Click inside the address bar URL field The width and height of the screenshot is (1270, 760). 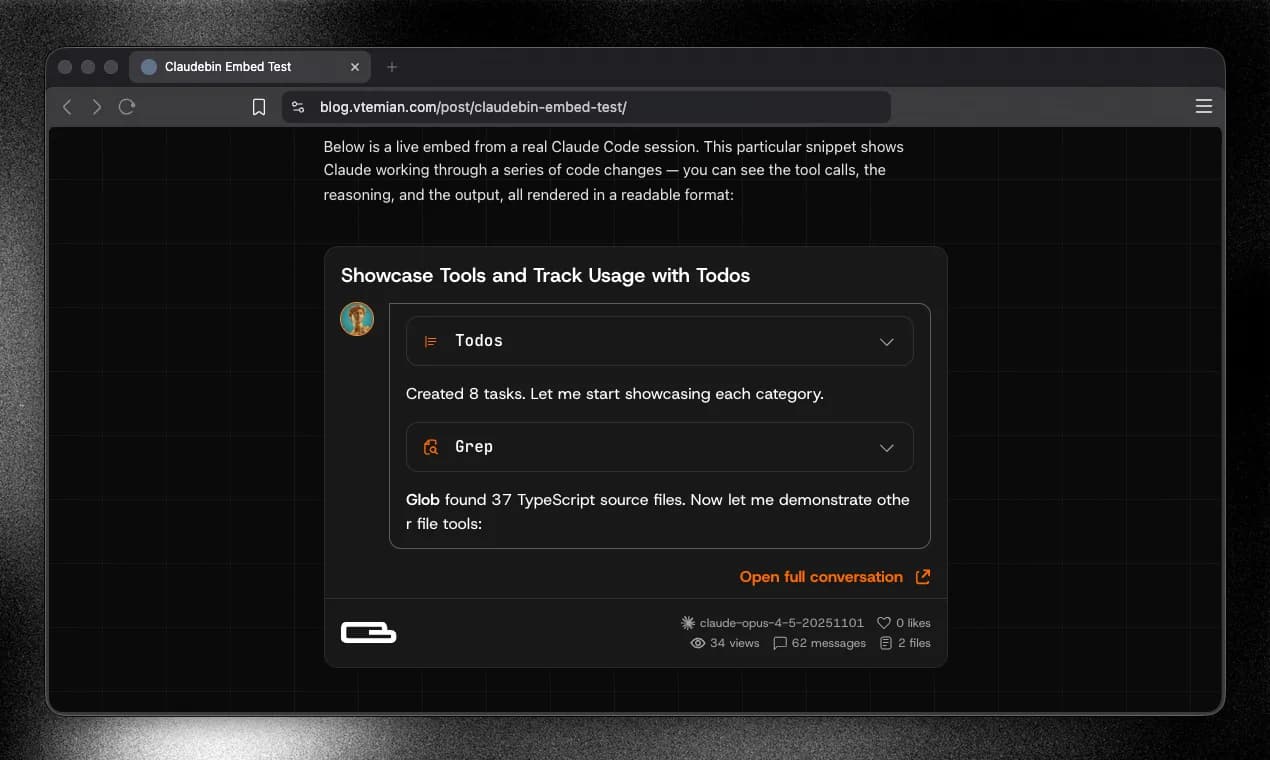pos(500,105)
